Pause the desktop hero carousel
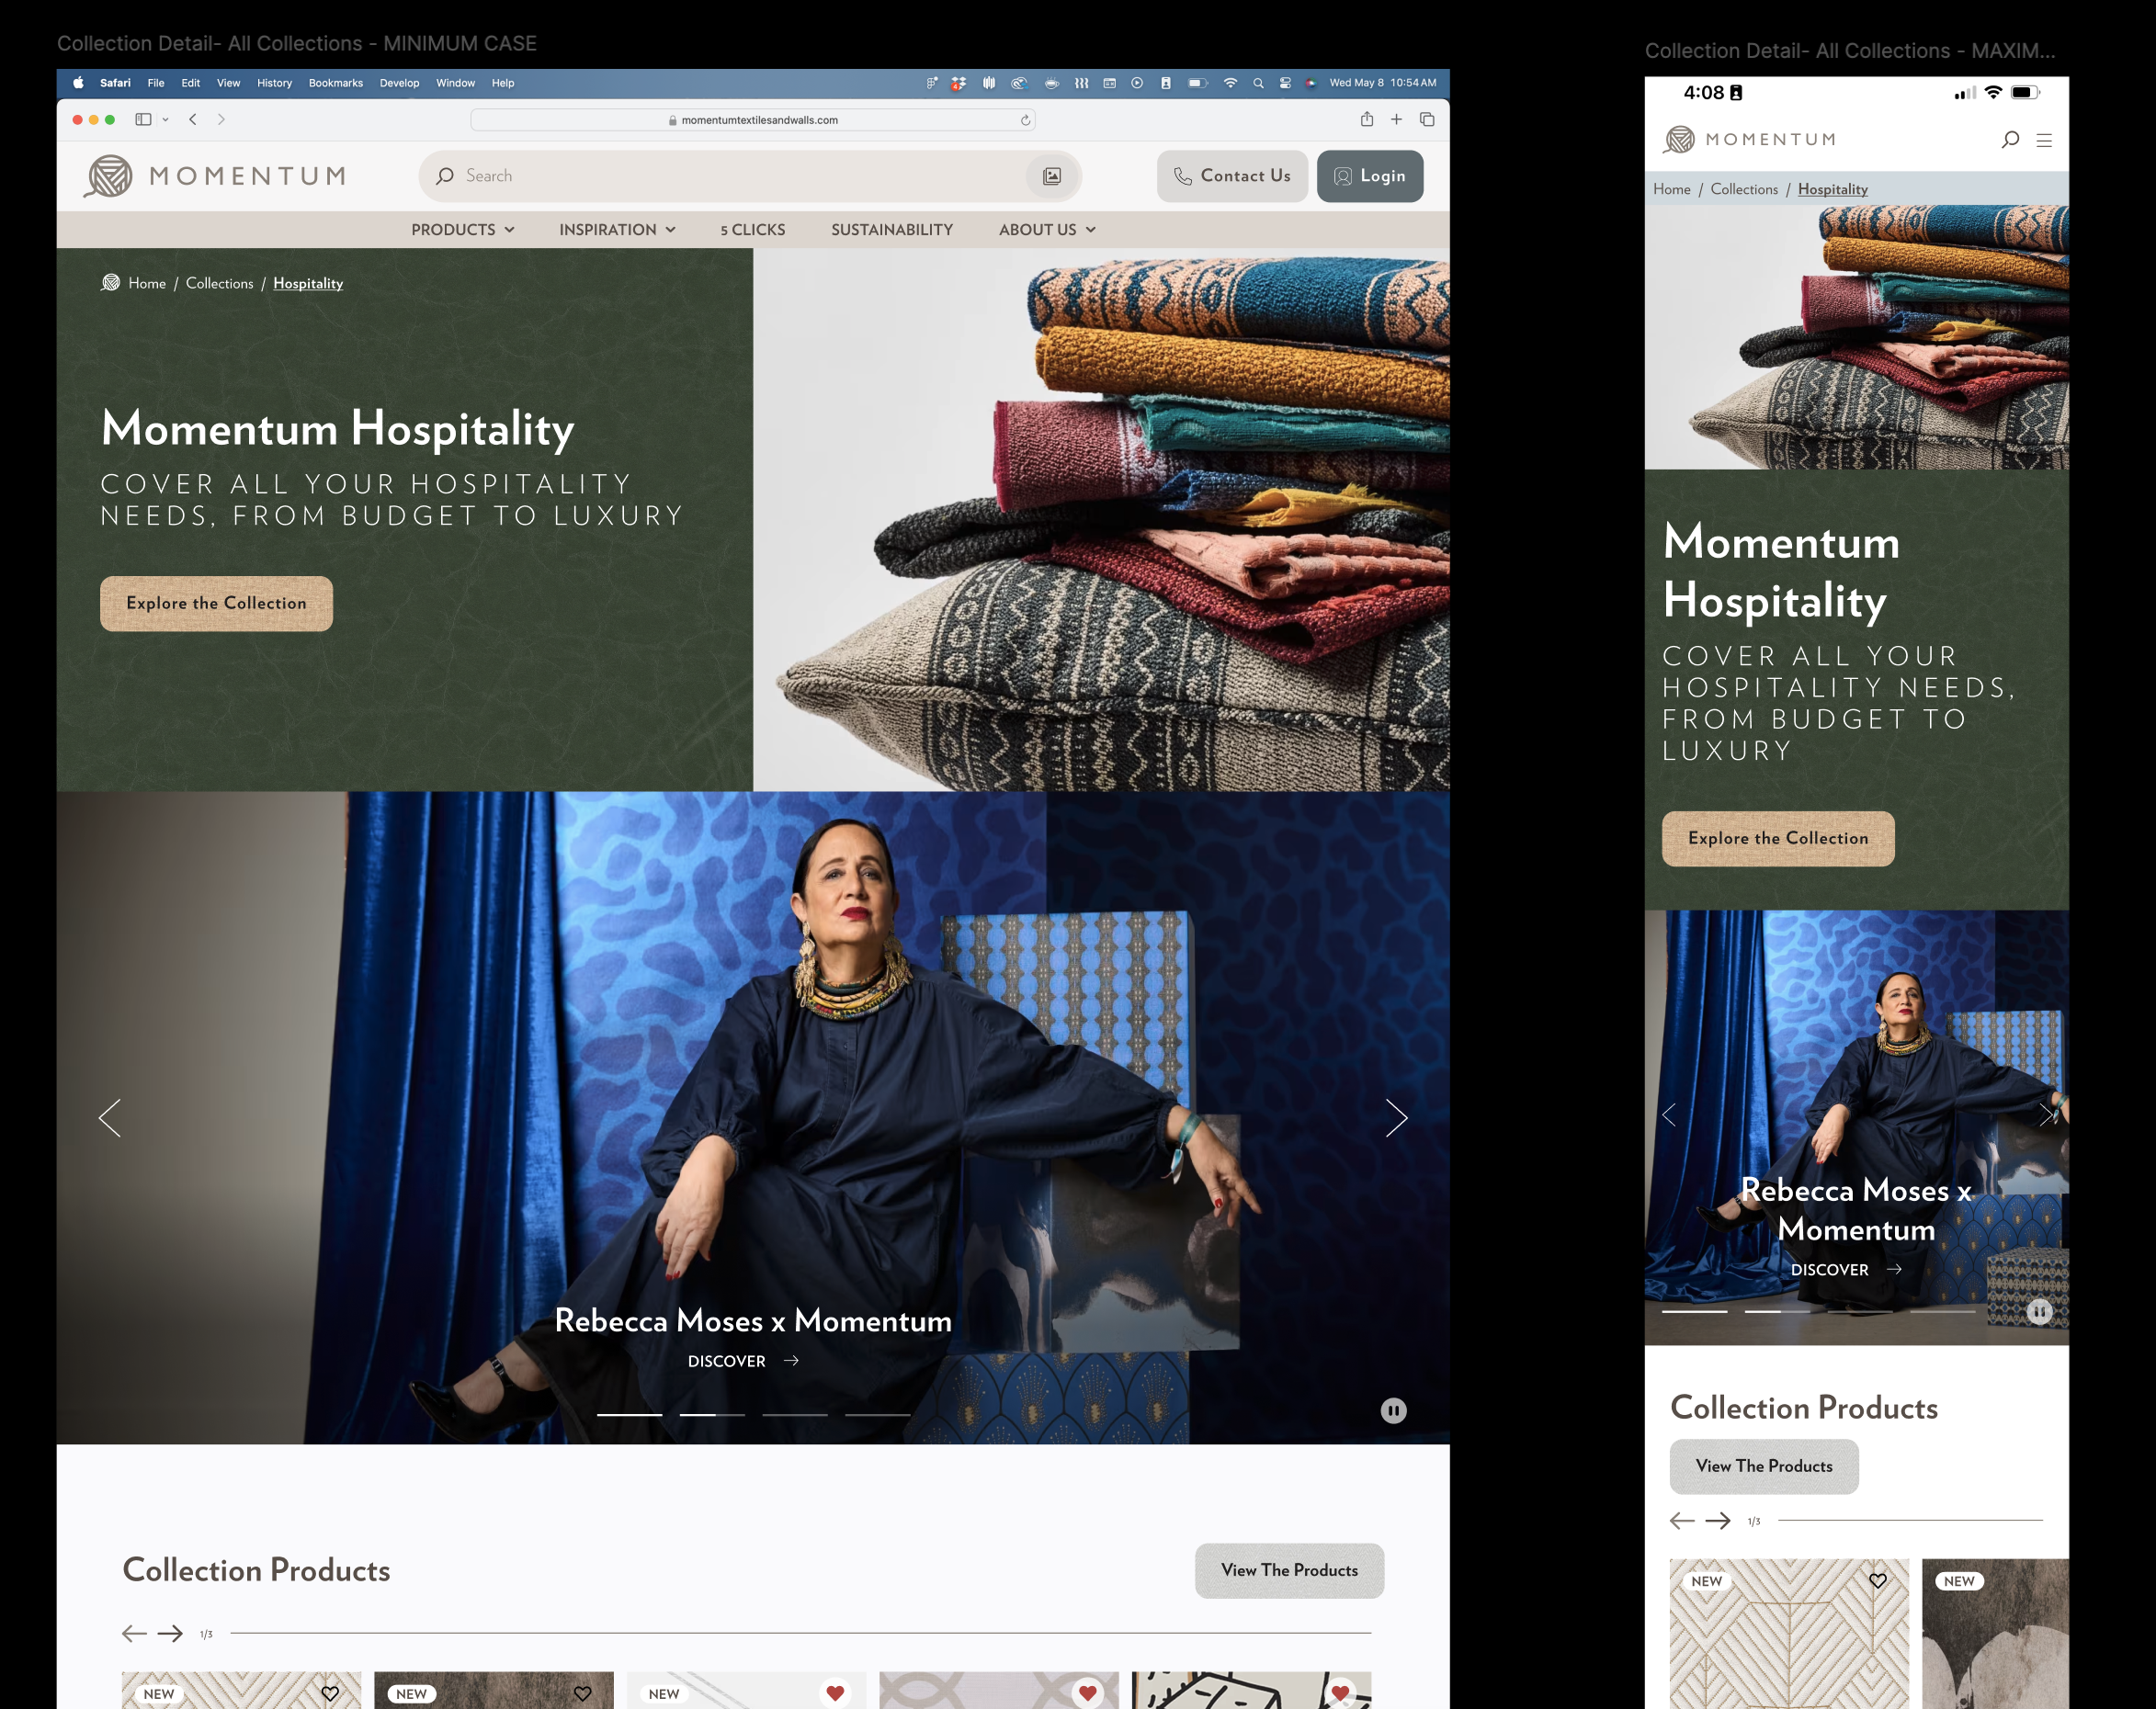Image resolution: width=2156 pixels, height=1709 pixels. pyautogui.click(x=1393, y=1410)
